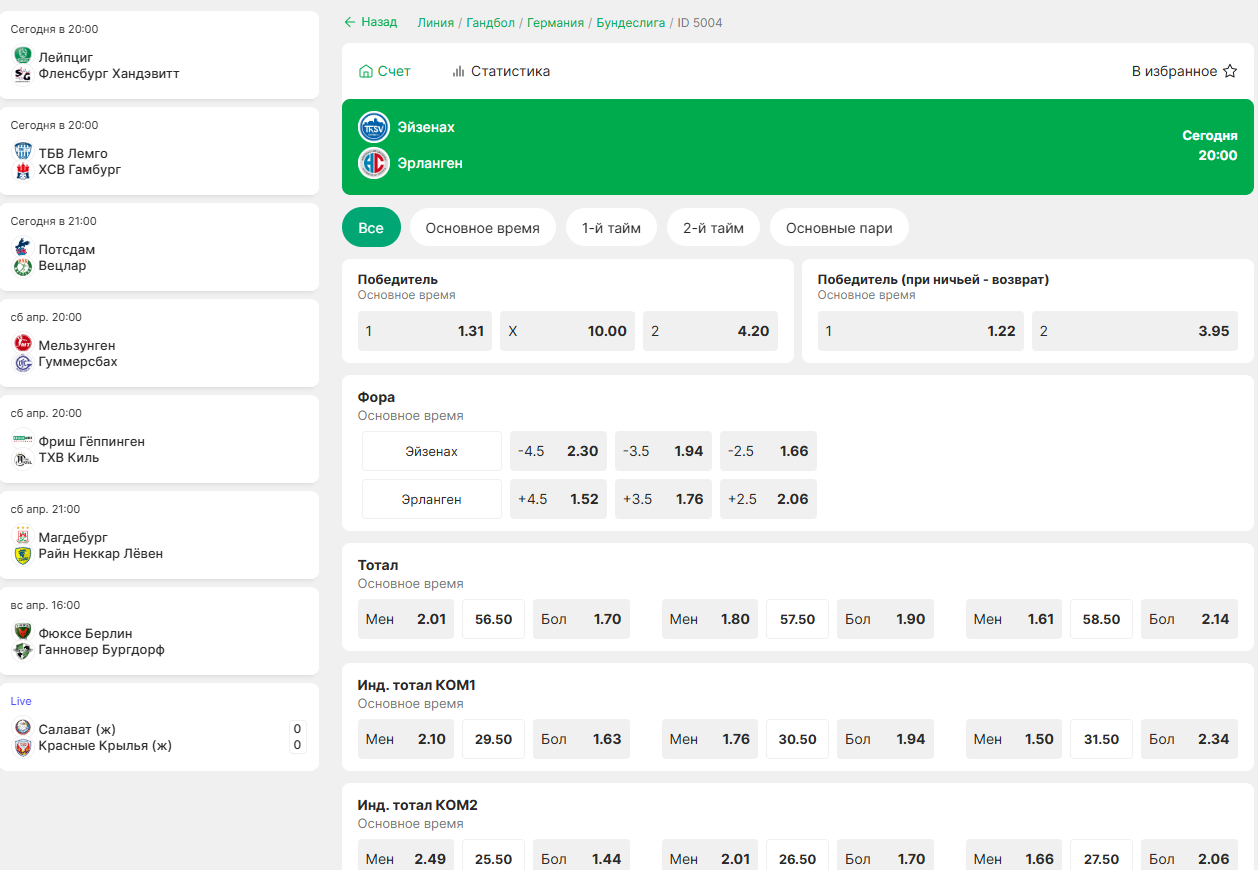1258x870 pixels.
Task: Pick Эрланген handicap +2.5 at 2.06
Action: pos(768,499)
